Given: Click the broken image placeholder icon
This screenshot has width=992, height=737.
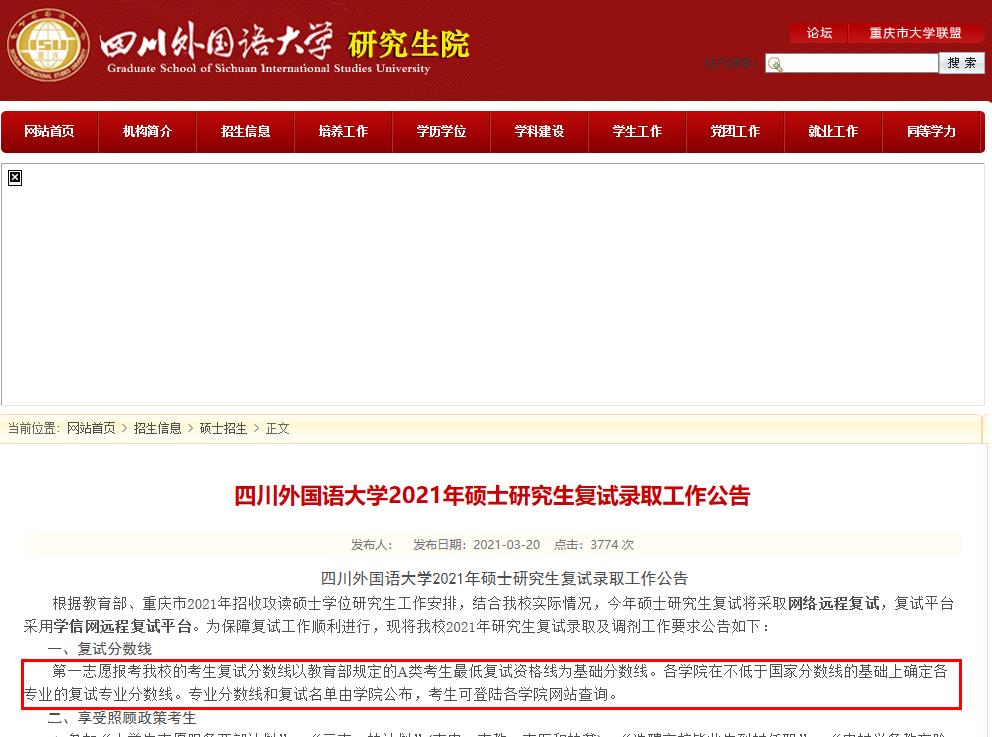Looking at the screenshot, I should click(15, 178).
